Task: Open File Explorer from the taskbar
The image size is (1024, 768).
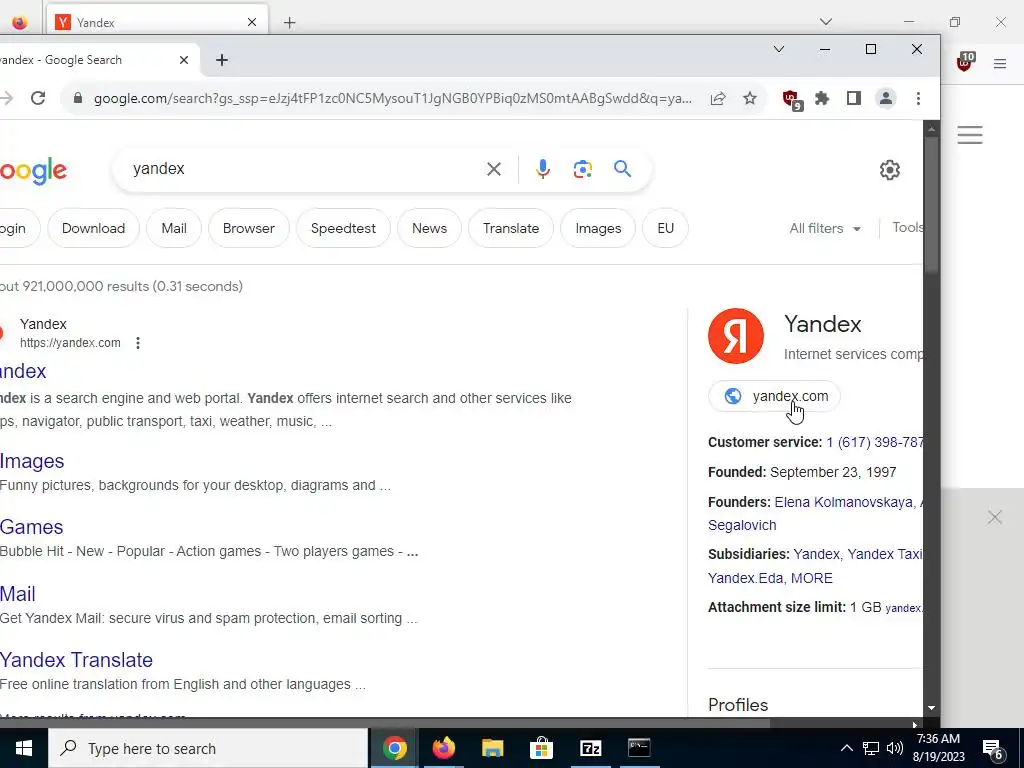Action: [493, 748]
